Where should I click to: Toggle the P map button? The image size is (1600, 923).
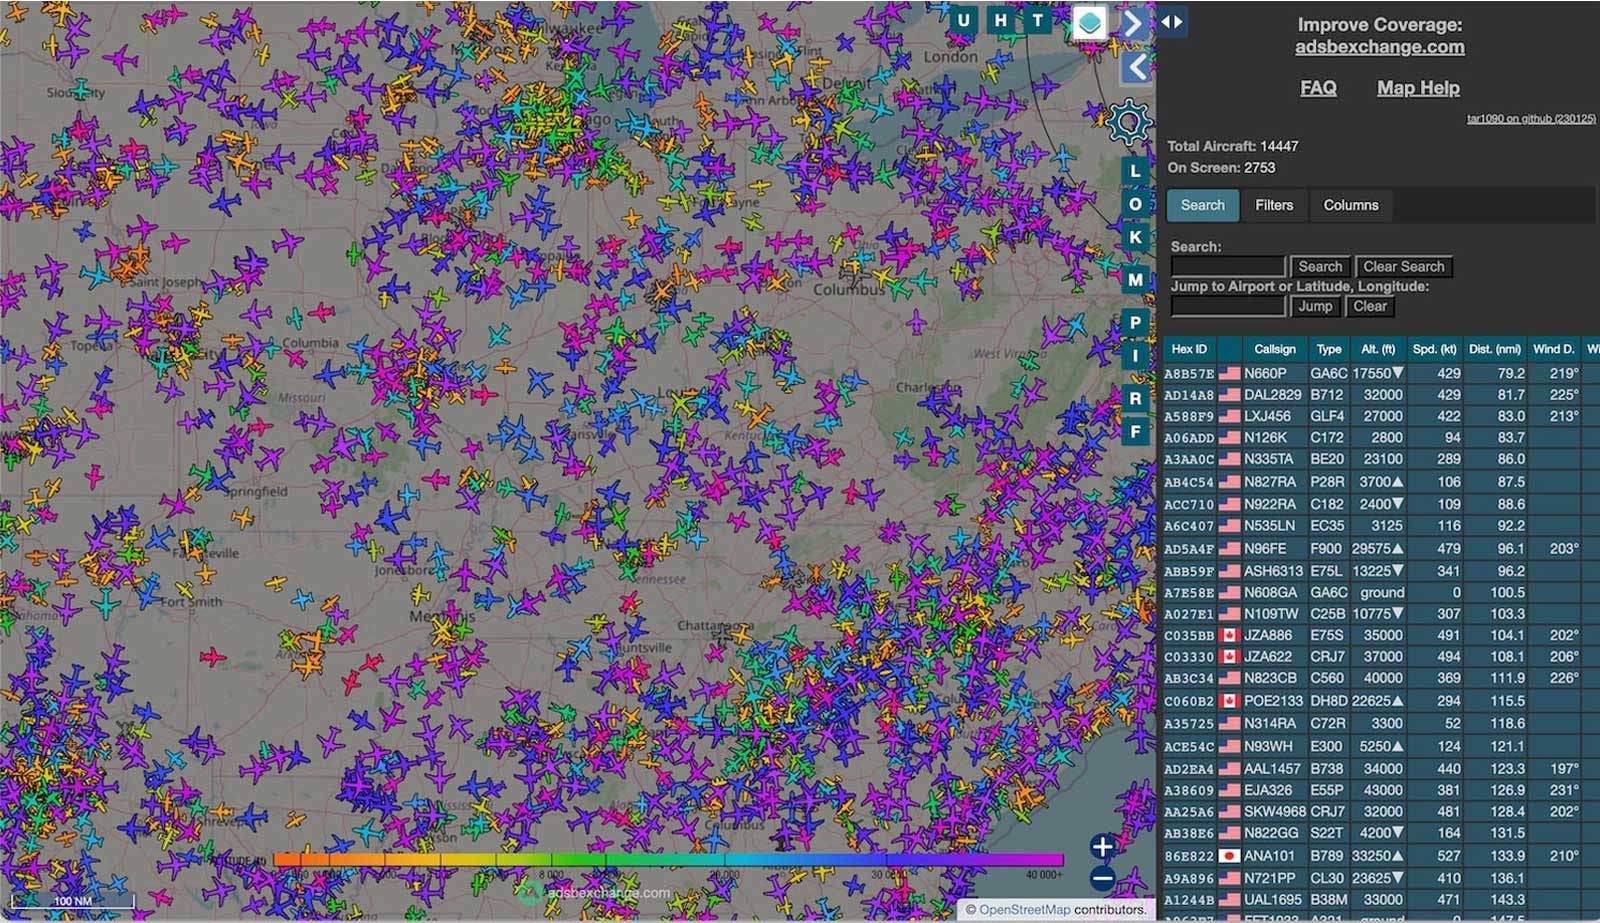pyautogui.click(x=1135, y=323)
